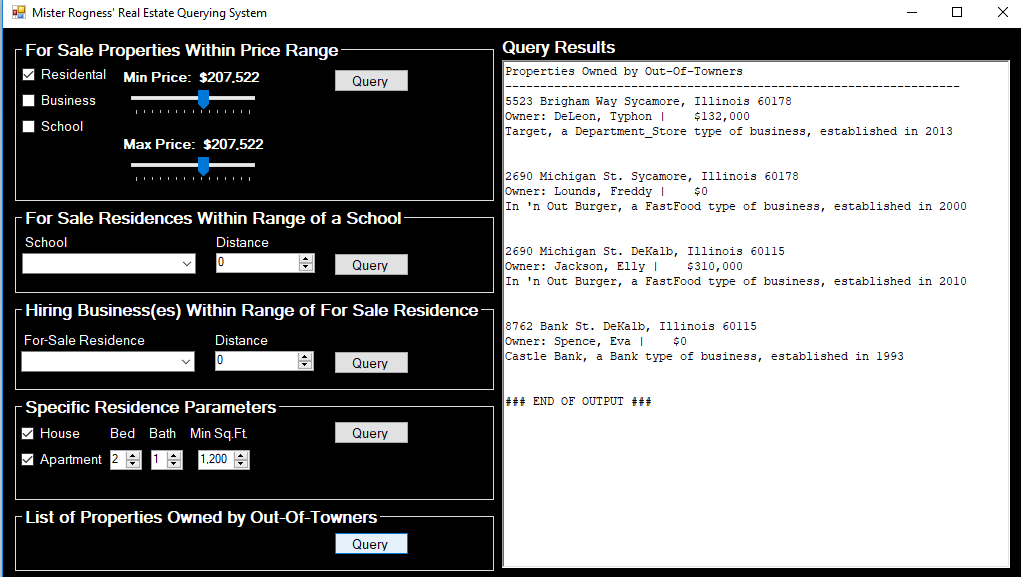Image resolution: width=1021 pixels, height=577 pixels.
Task: Enable the Business checkbox
Action: [29, 101]
